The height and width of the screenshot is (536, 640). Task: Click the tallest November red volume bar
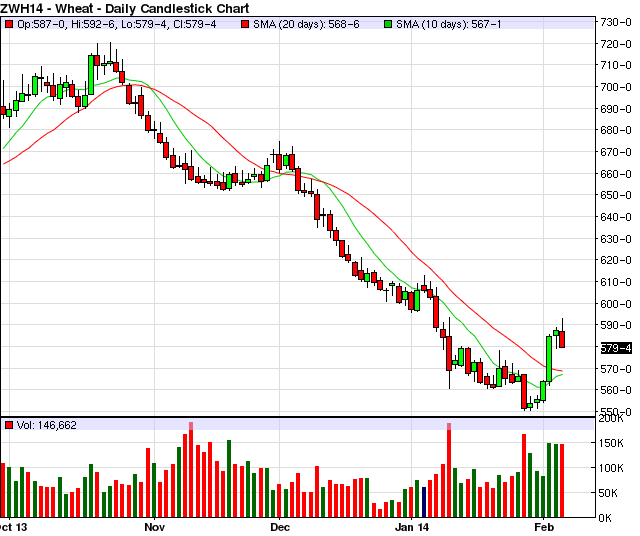pos(191,470)
